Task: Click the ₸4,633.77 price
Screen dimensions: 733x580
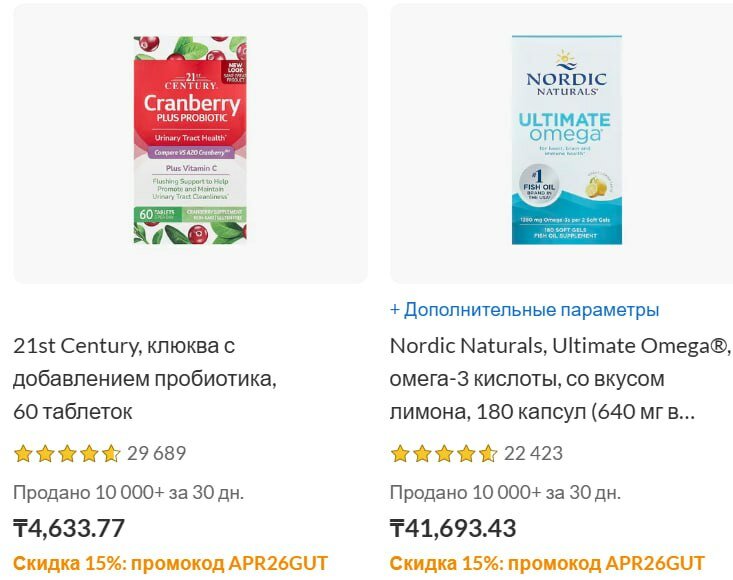Action: click(69, 528)
